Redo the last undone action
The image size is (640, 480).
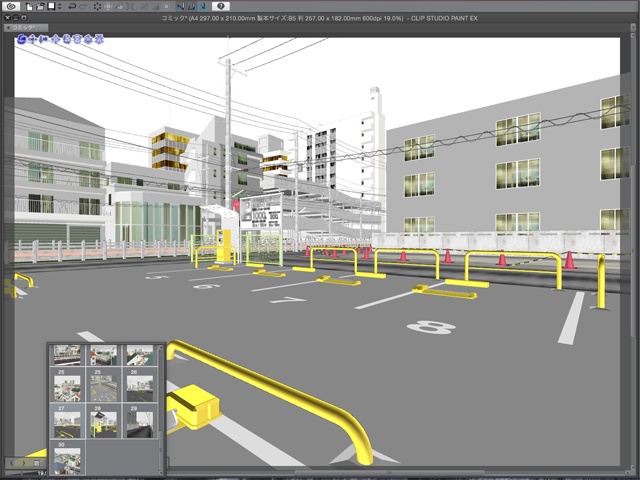(x=83, y=7)
